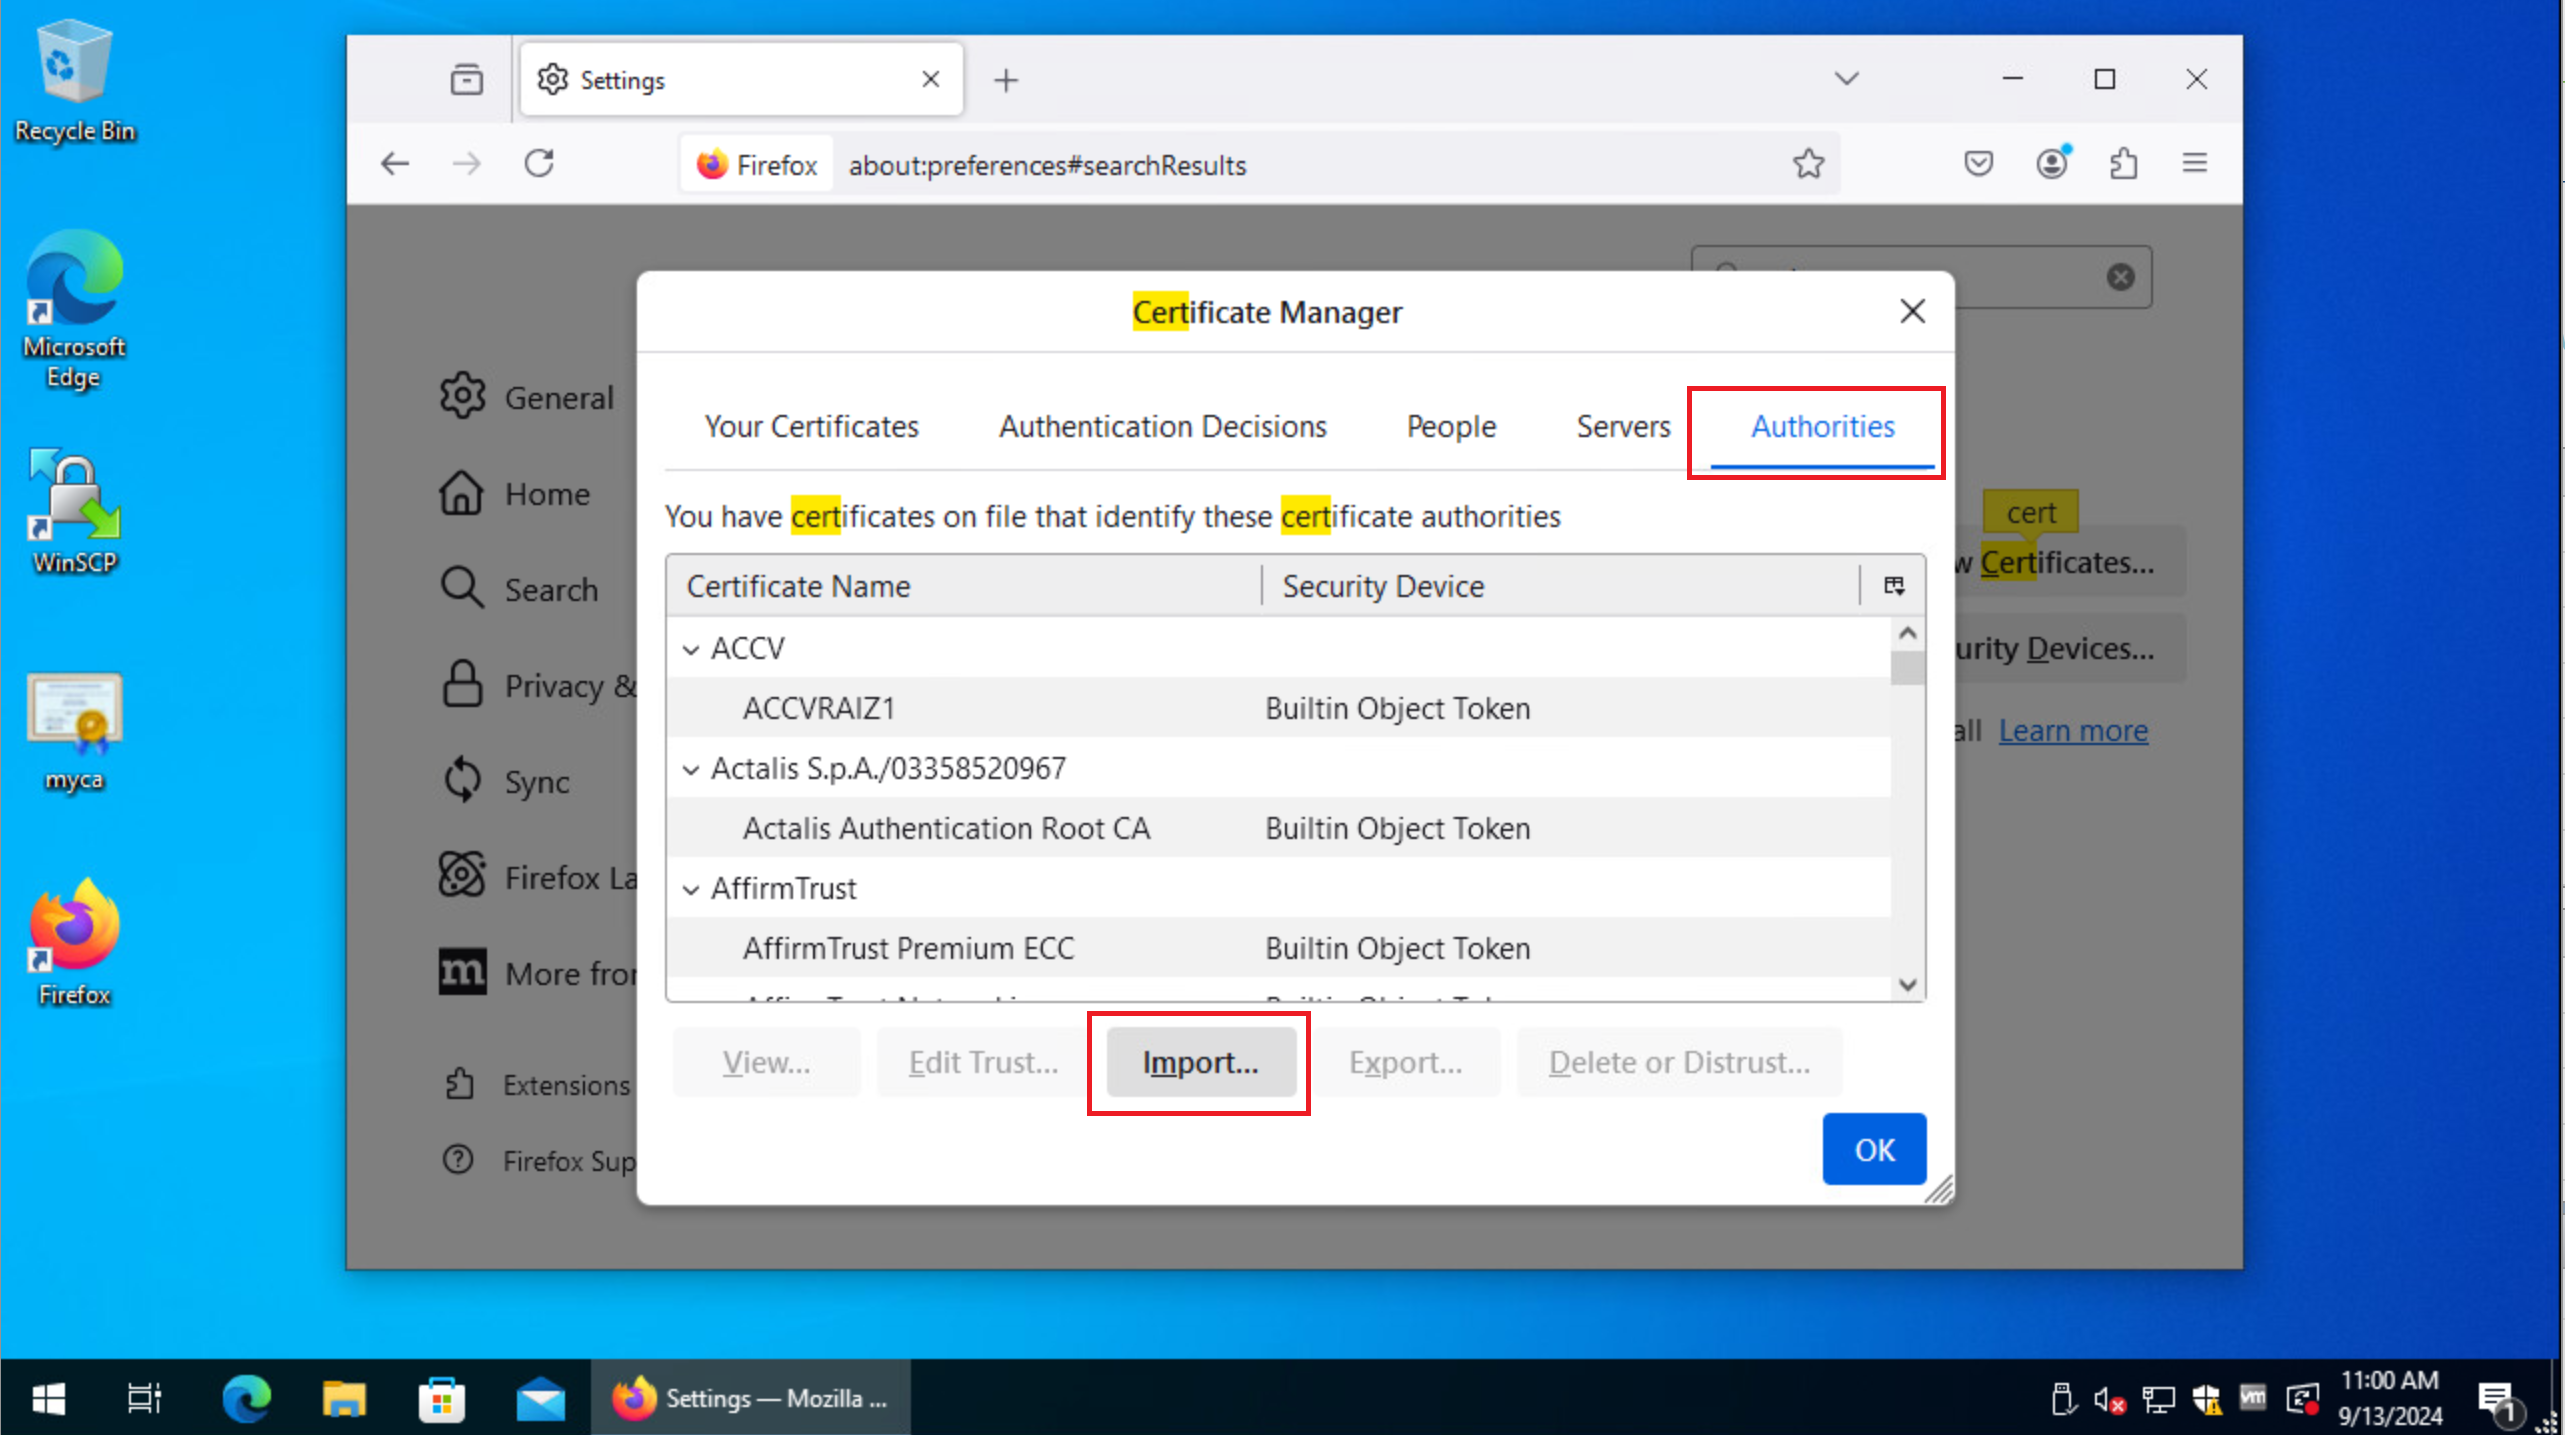This screenshot has width=2565, height=1435.
Task: Open the Firefox application hamburger menu
Action: coord(2195,163)
